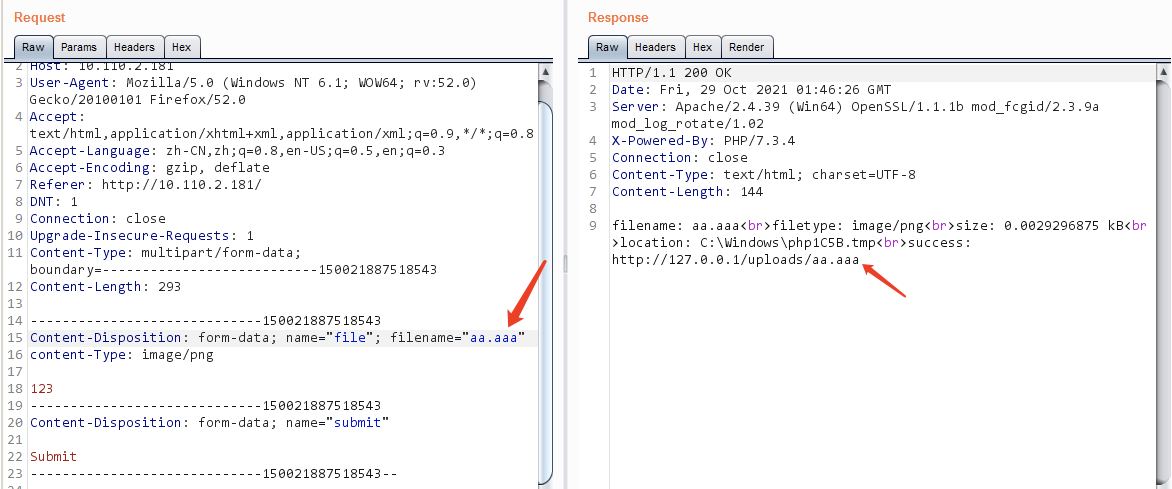Viewport: 1172px width, 489px height.
Task: Click the request pane scroll-up arrow
Action: (546, 72)
